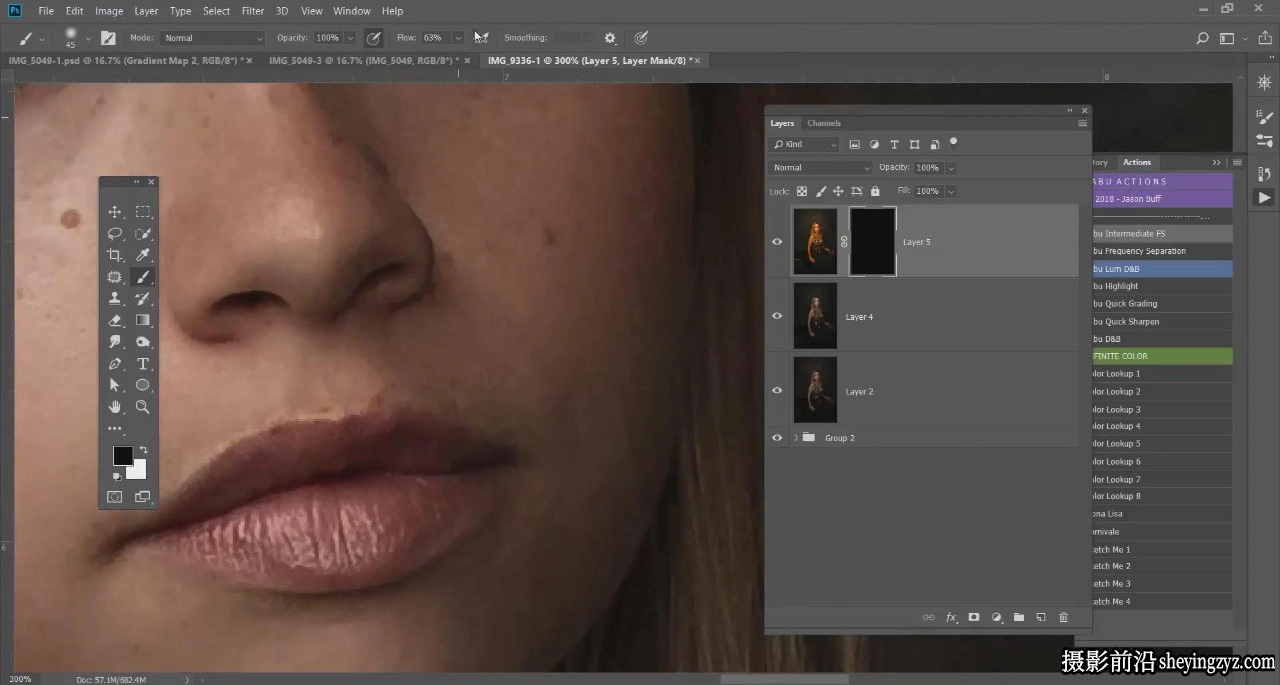Hide Layer 5 using its eye icon
The image size is (1280, 685).
coord(777,241)
